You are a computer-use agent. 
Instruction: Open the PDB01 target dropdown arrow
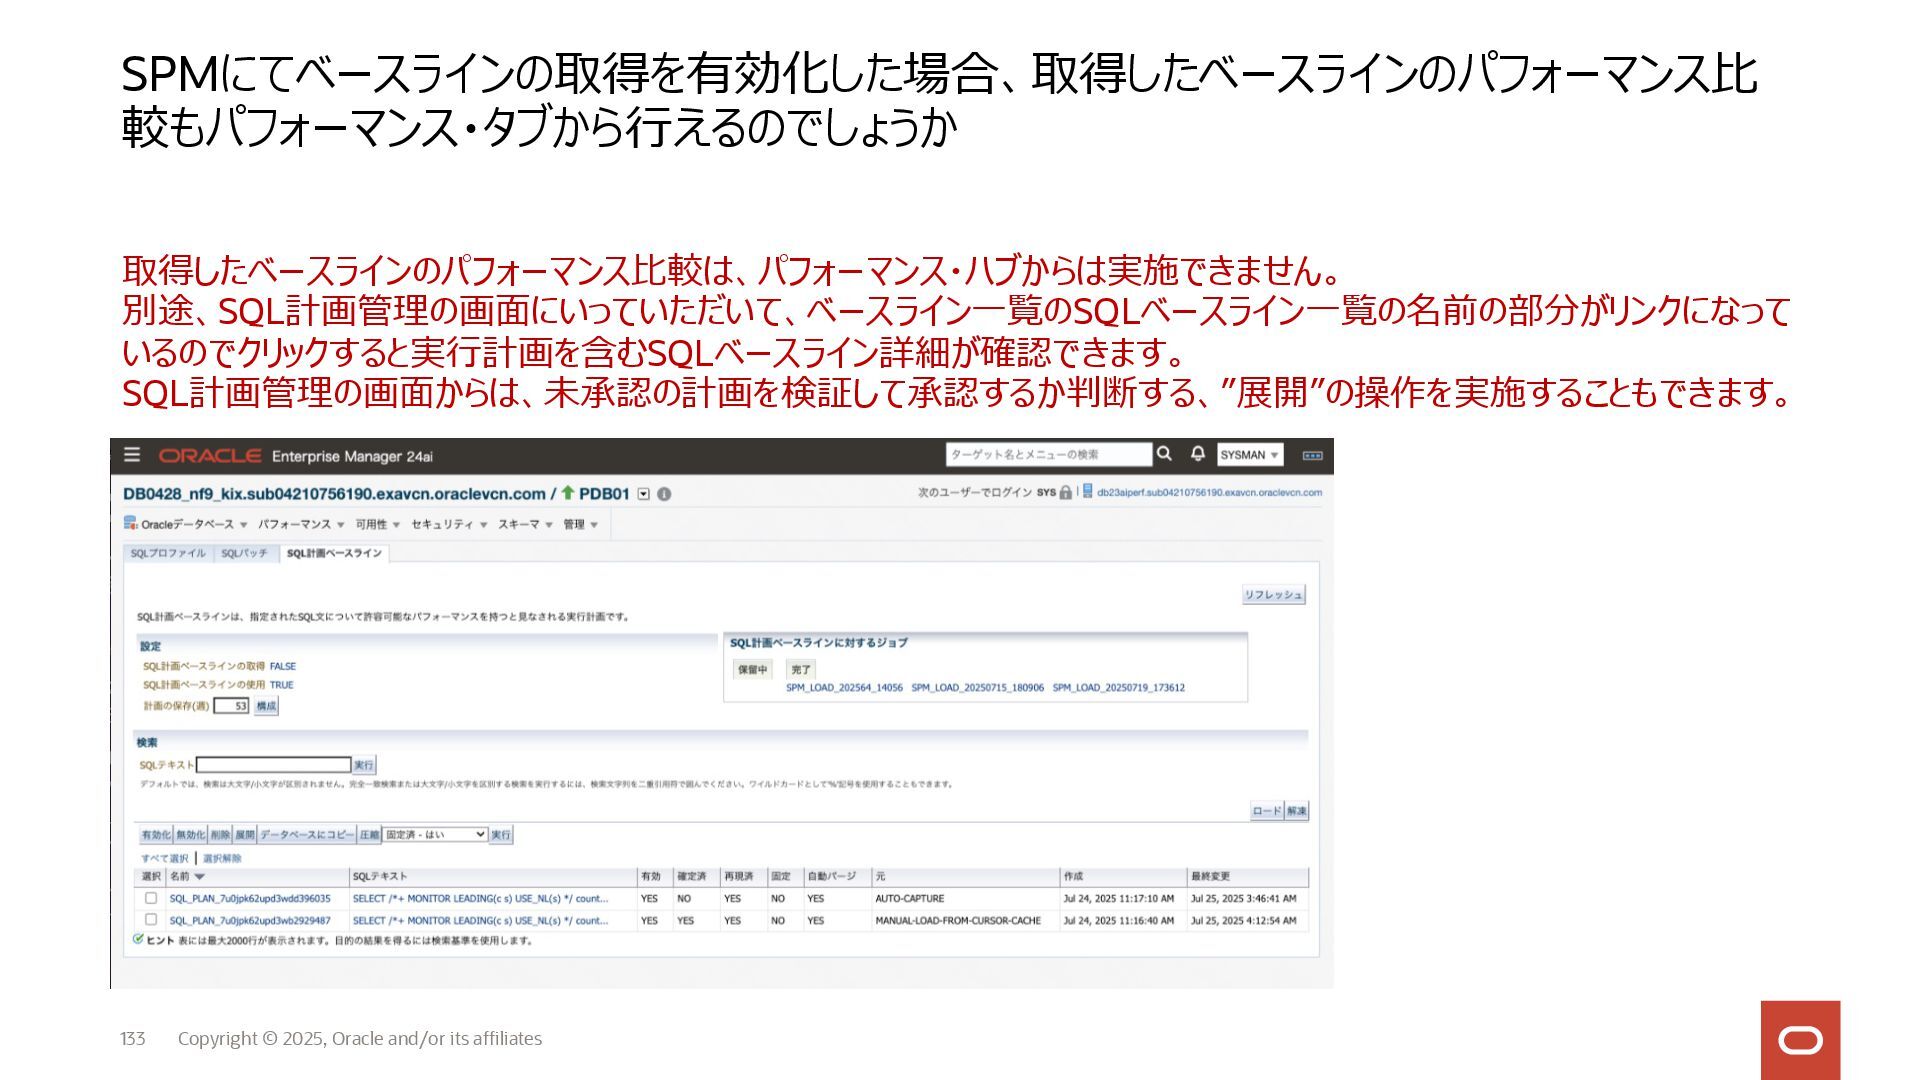(x=644, y=494)
